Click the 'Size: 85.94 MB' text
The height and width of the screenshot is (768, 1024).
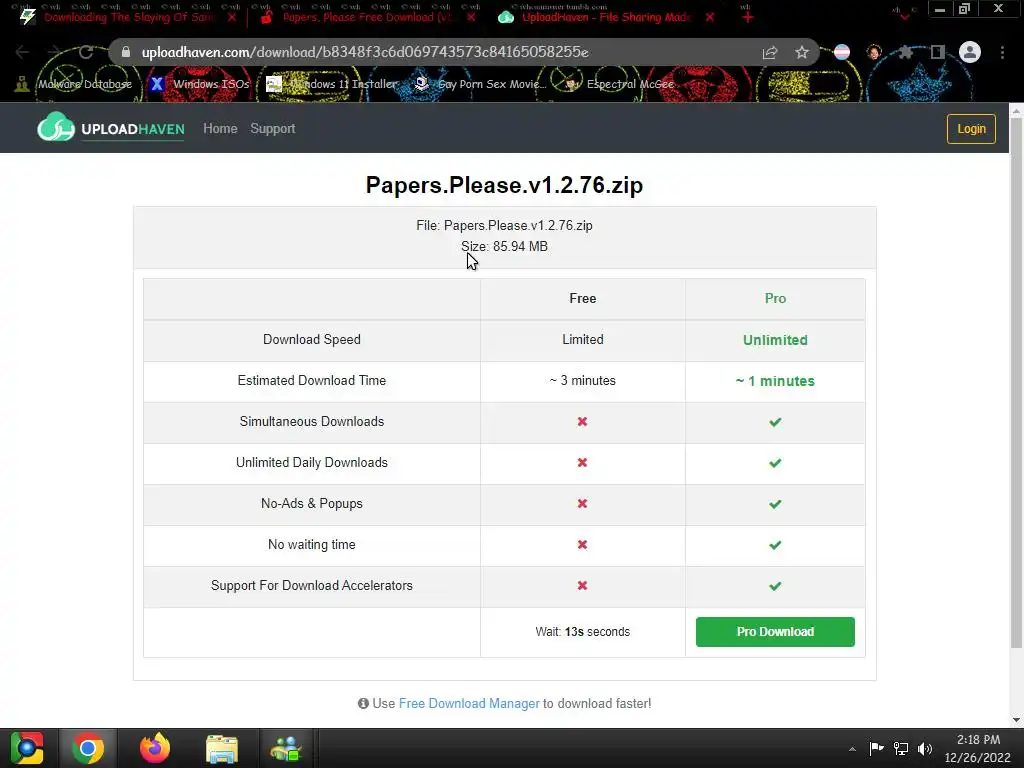click(504, 246)
